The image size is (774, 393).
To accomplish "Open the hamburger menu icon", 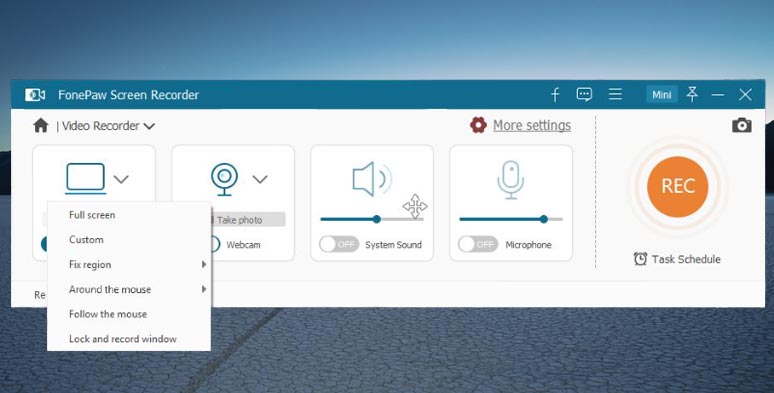I will click(x=615, y=94).
